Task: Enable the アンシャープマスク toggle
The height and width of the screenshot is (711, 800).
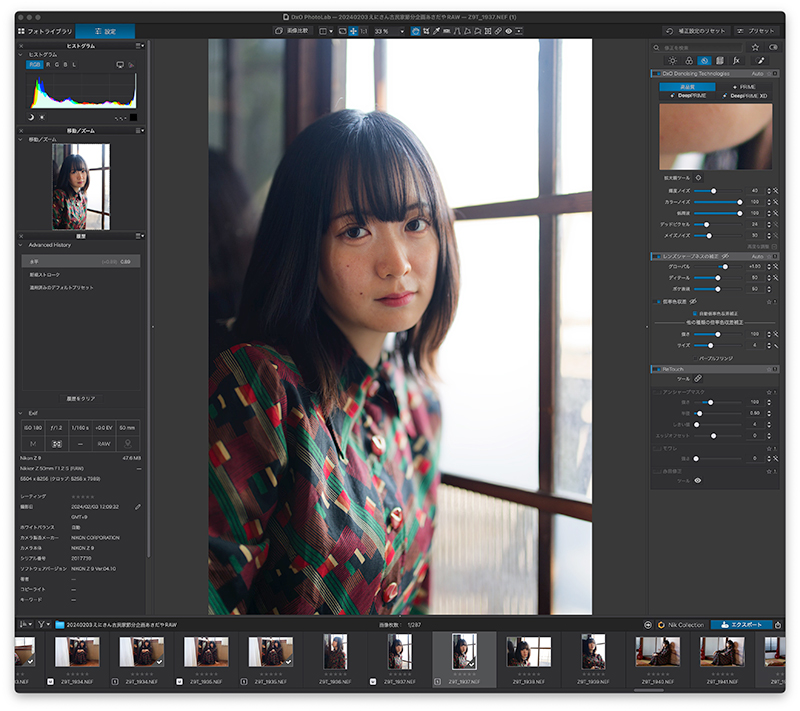Action: 657,392
